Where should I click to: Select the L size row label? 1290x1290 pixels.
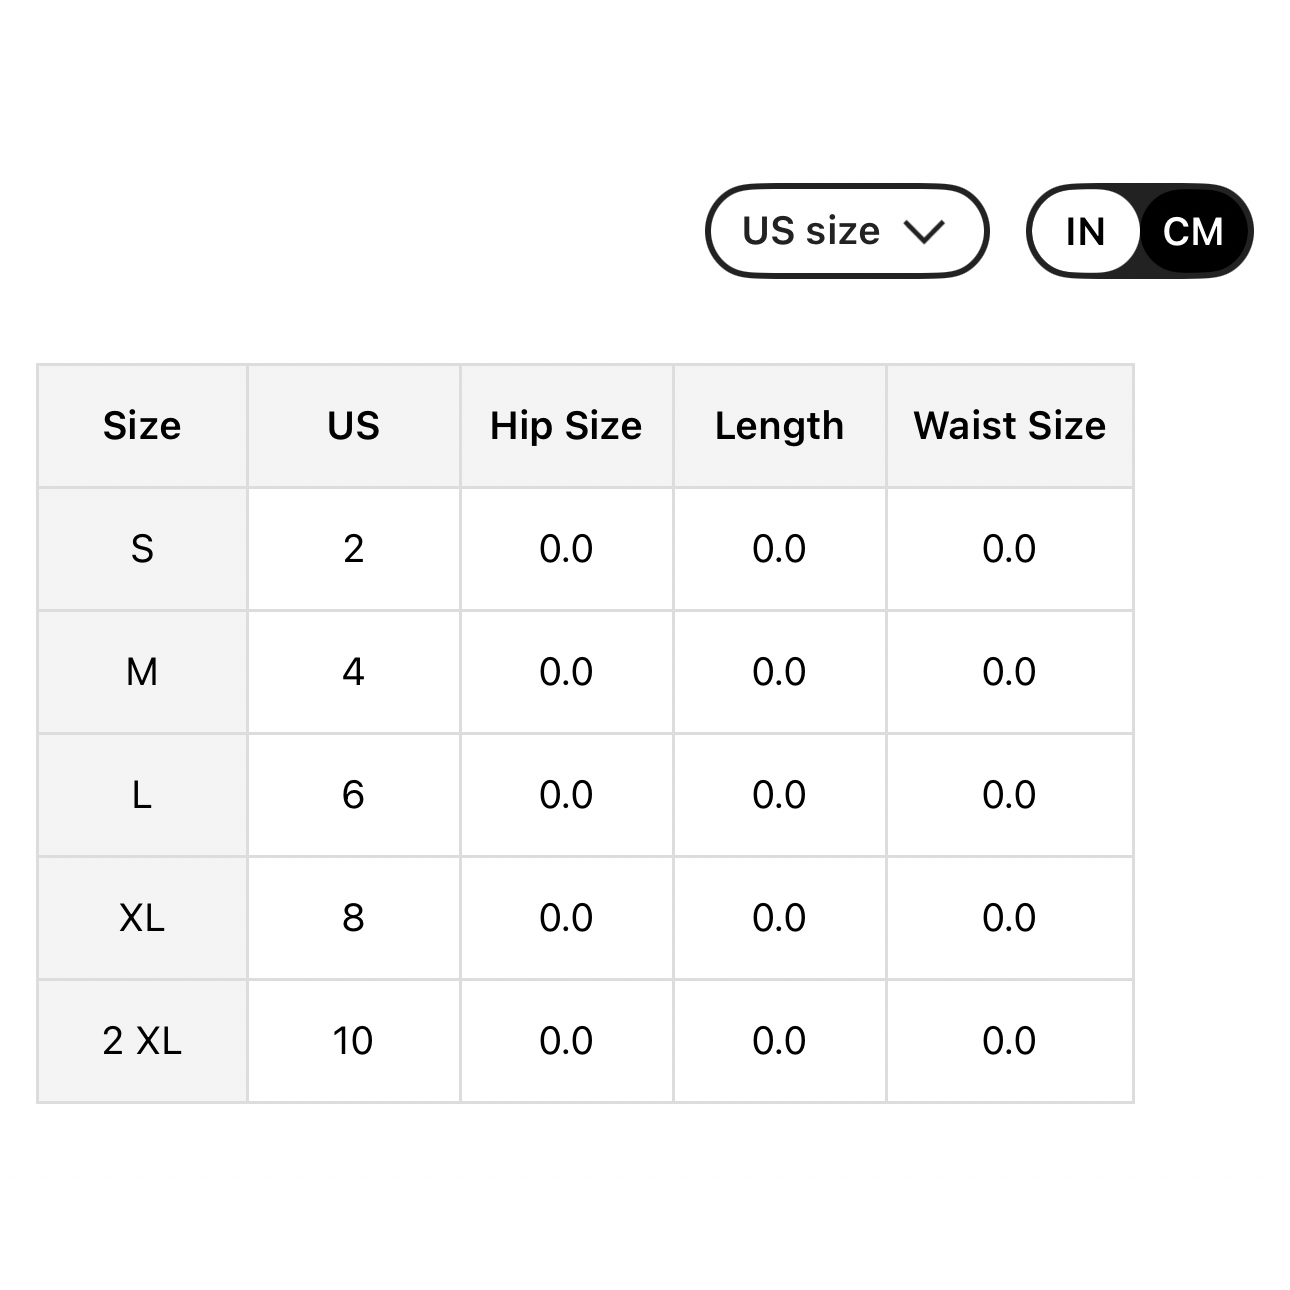142,795
